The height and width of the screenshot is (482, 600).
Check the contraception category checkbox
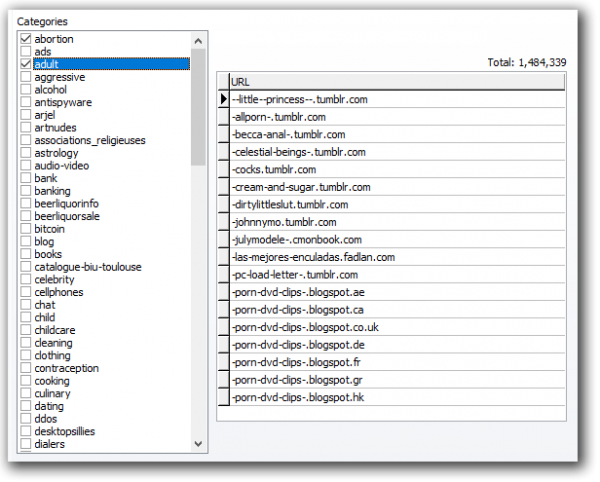tap(26, 368)
